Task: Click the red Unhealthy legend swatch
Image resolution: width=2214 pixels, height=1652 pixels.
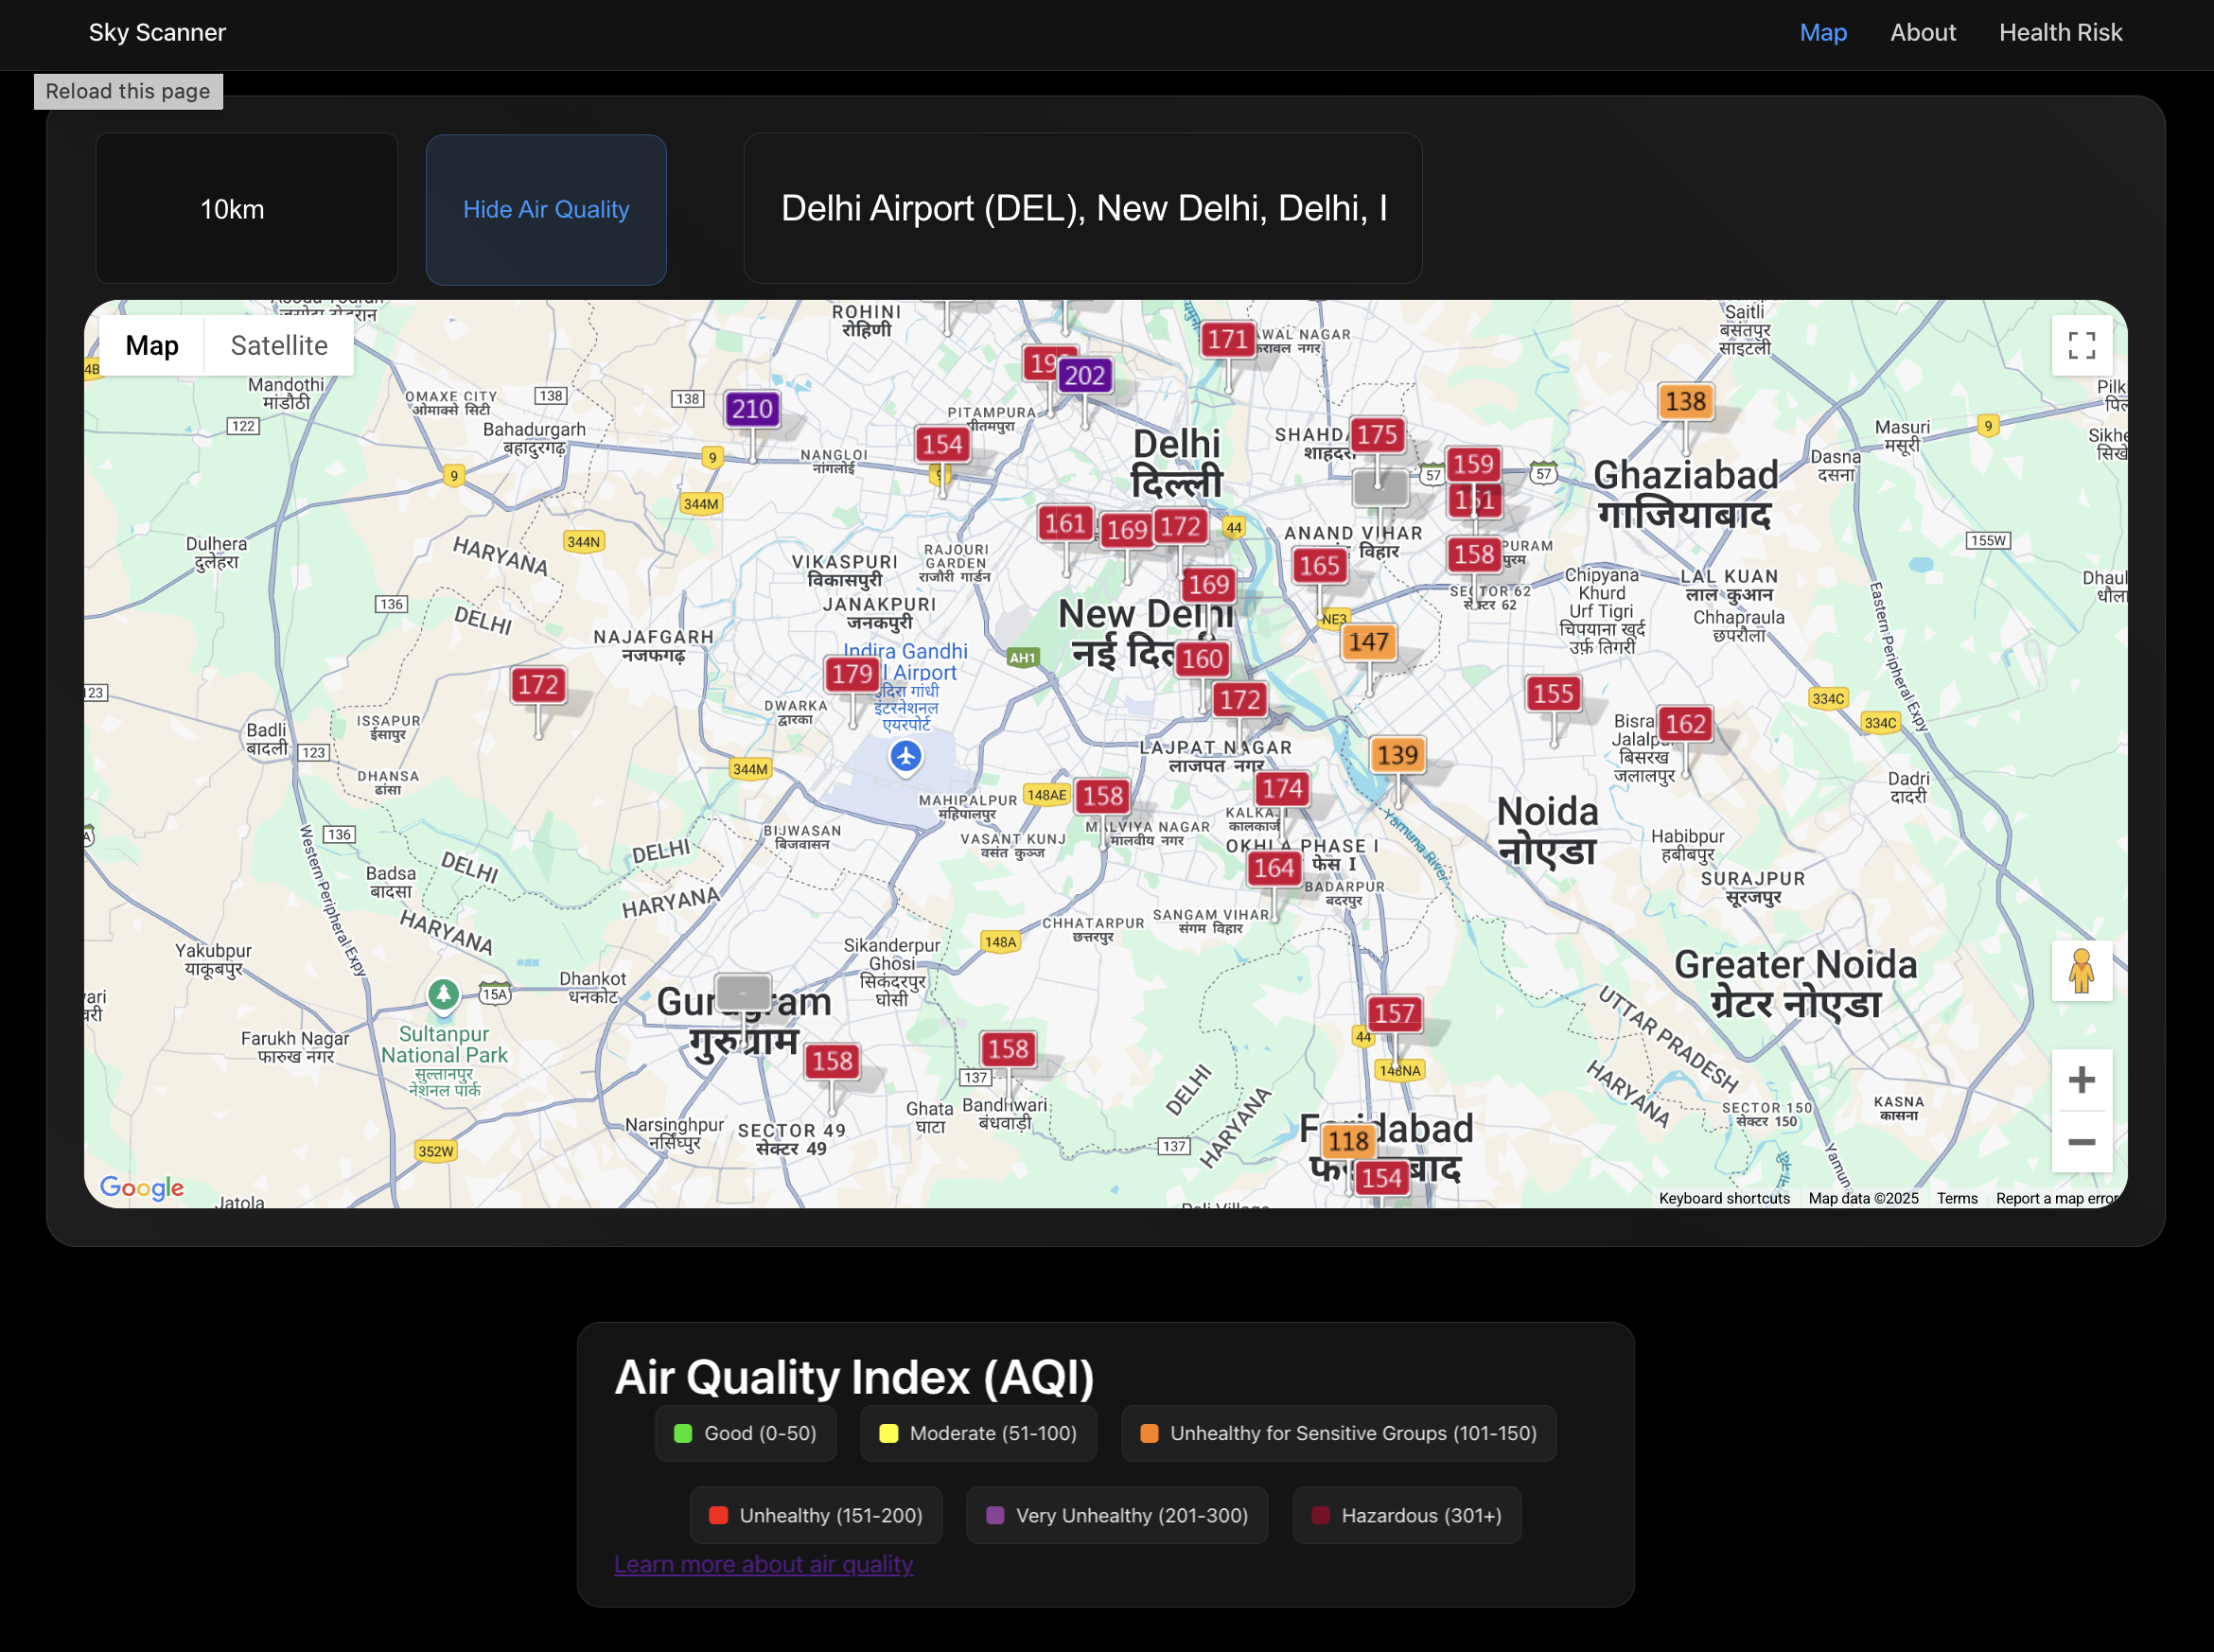Action: click(718, 1515)
